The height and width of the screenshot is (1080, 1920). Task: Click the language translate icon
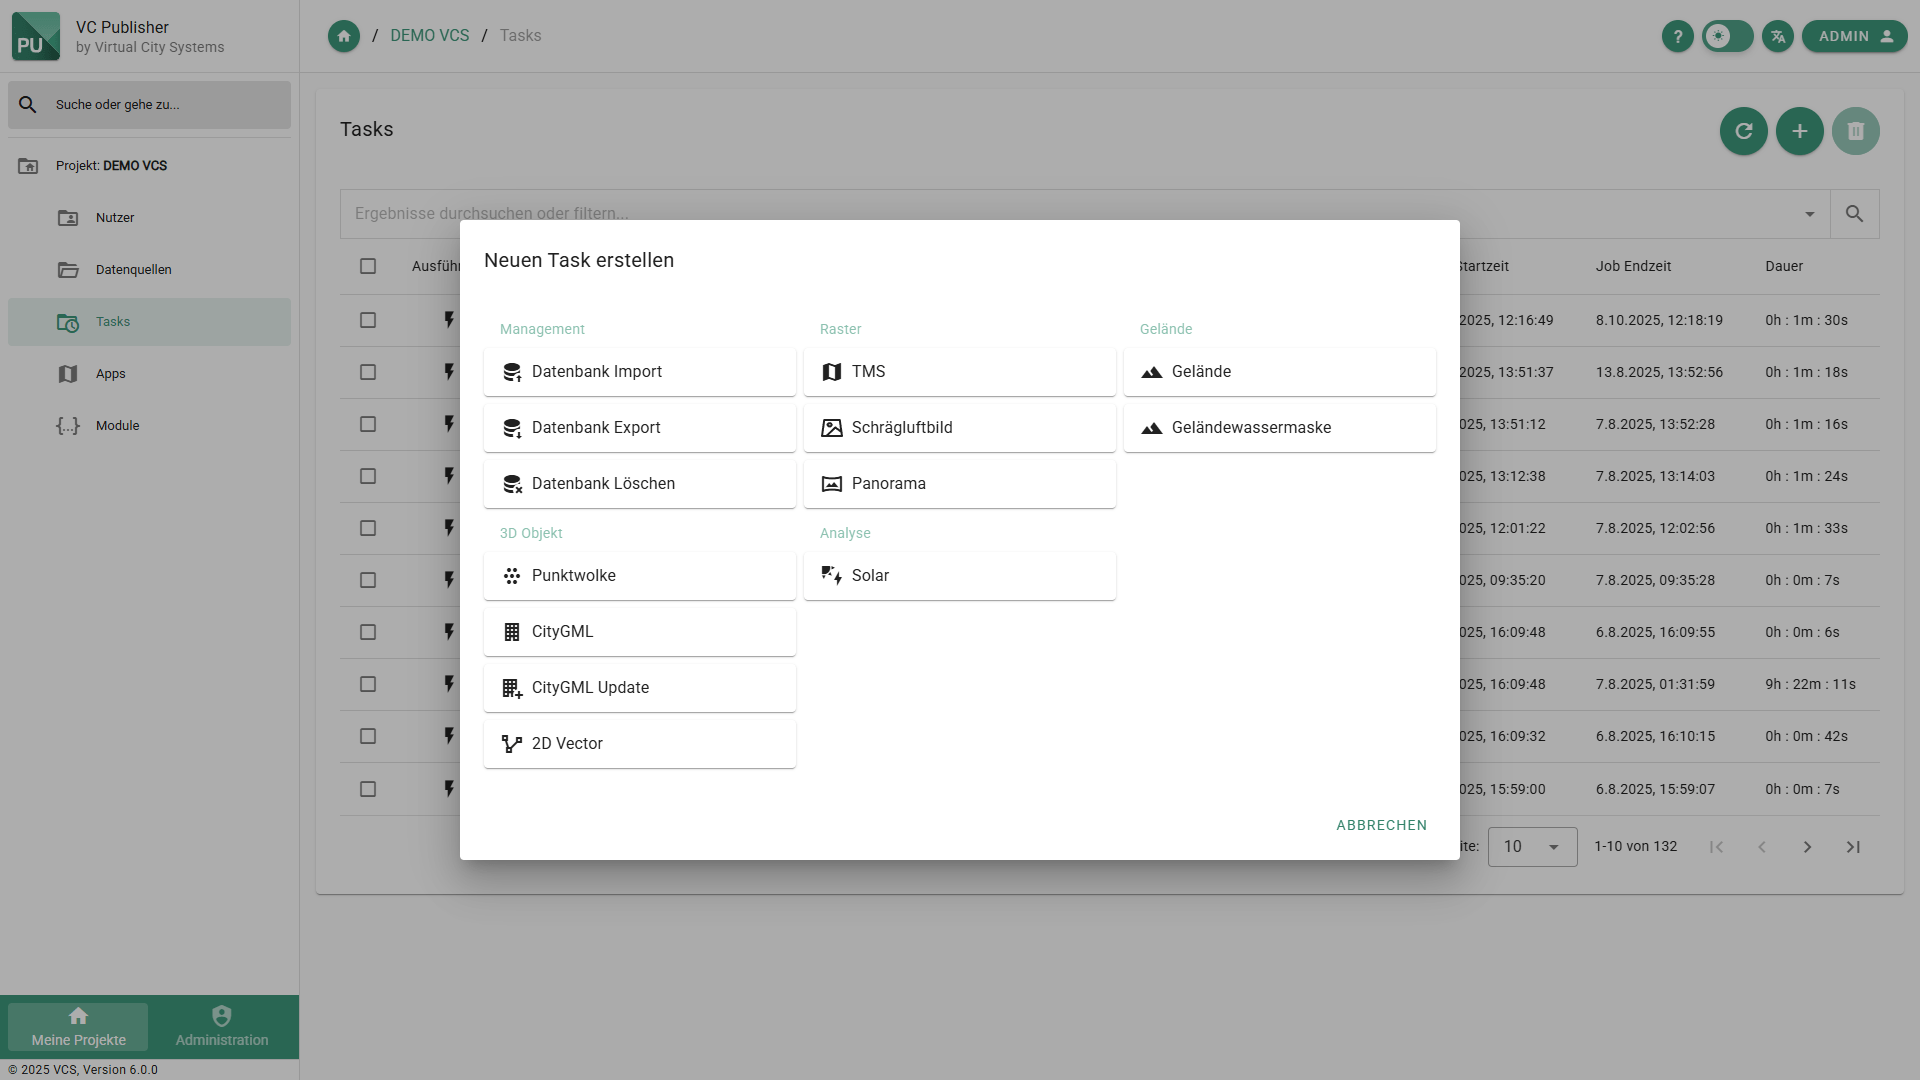(x=1777, y=36)
